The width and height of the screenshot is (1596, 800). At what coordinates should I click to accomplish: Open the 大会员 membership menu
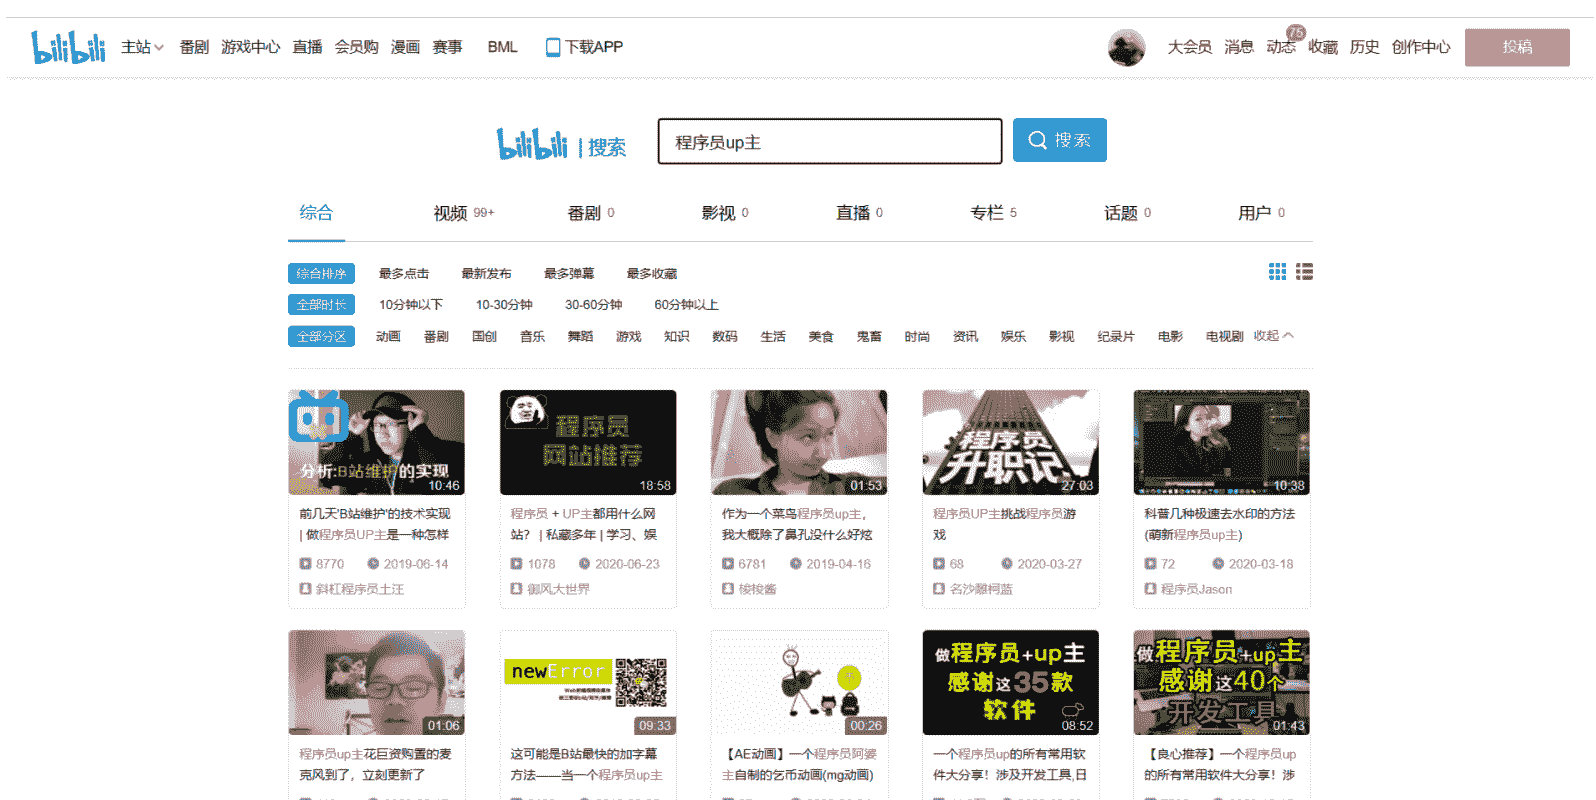click(1189, 47)
